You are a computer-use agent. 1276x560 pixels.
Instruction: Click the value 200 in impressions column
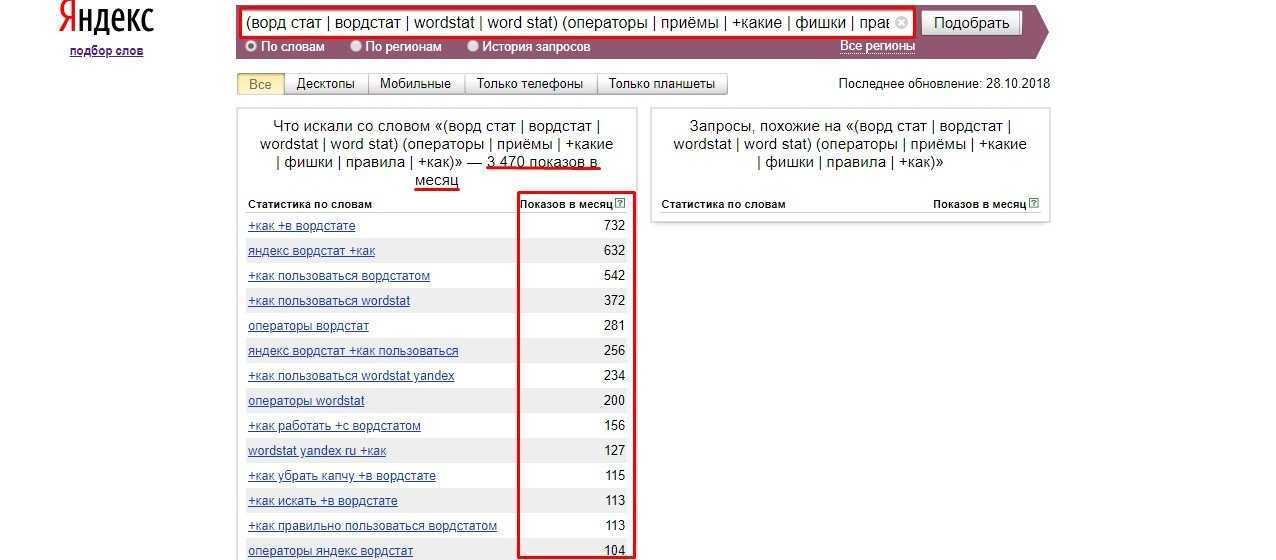click(x=614, y=401)
